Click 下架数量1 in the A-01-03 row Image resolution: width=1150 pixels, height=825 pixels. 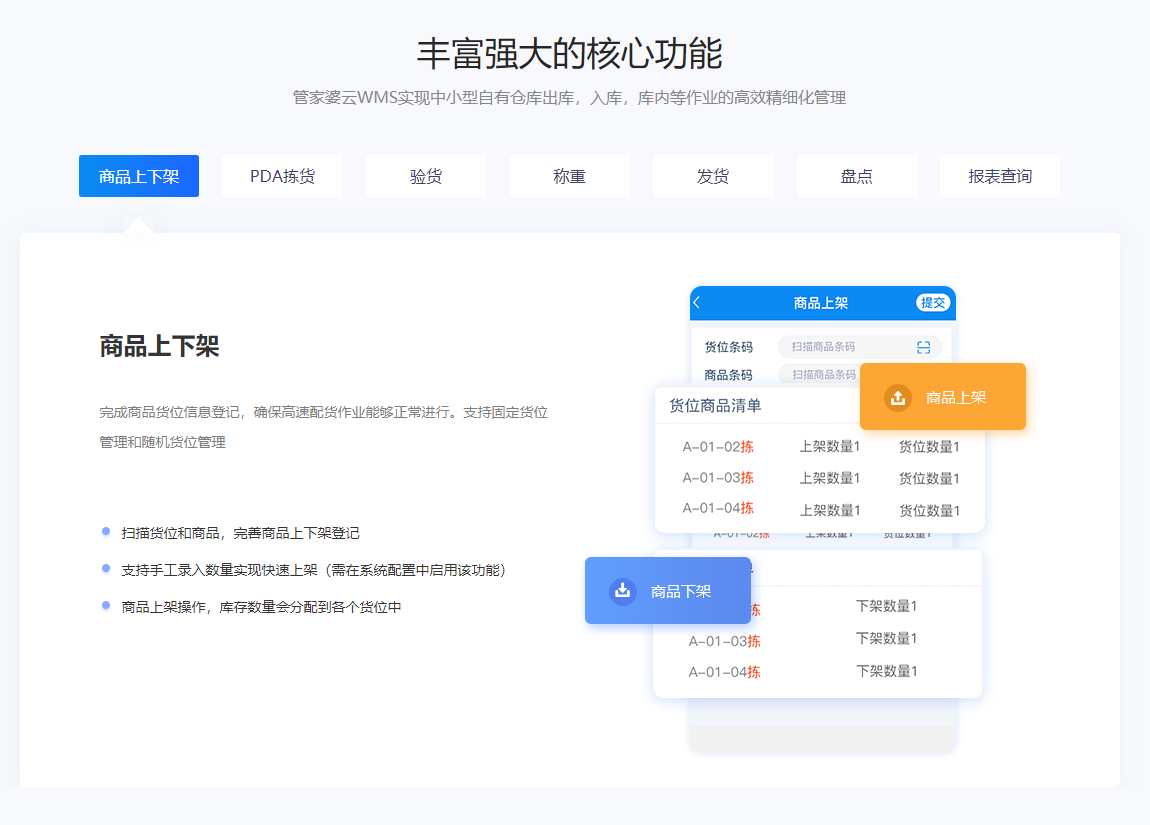(886, 638)
